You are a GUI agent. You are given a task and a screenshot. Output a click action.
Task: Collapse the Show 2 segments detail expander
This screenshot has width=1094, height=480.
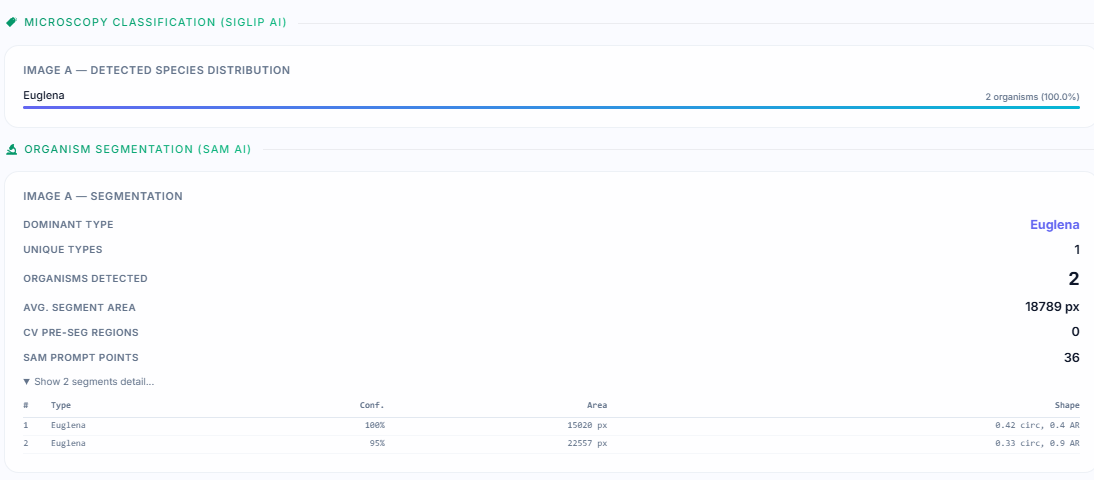tap(88, 382)
